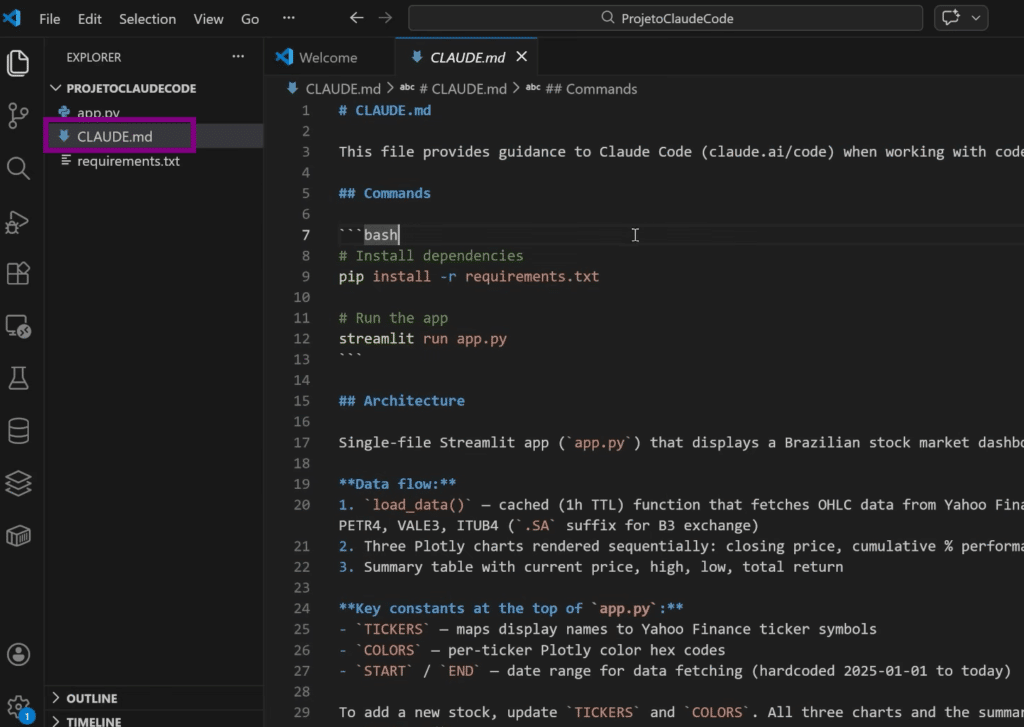Click the 'streamlit run app.py' line
1024x727 pixels.
(423, 339)
